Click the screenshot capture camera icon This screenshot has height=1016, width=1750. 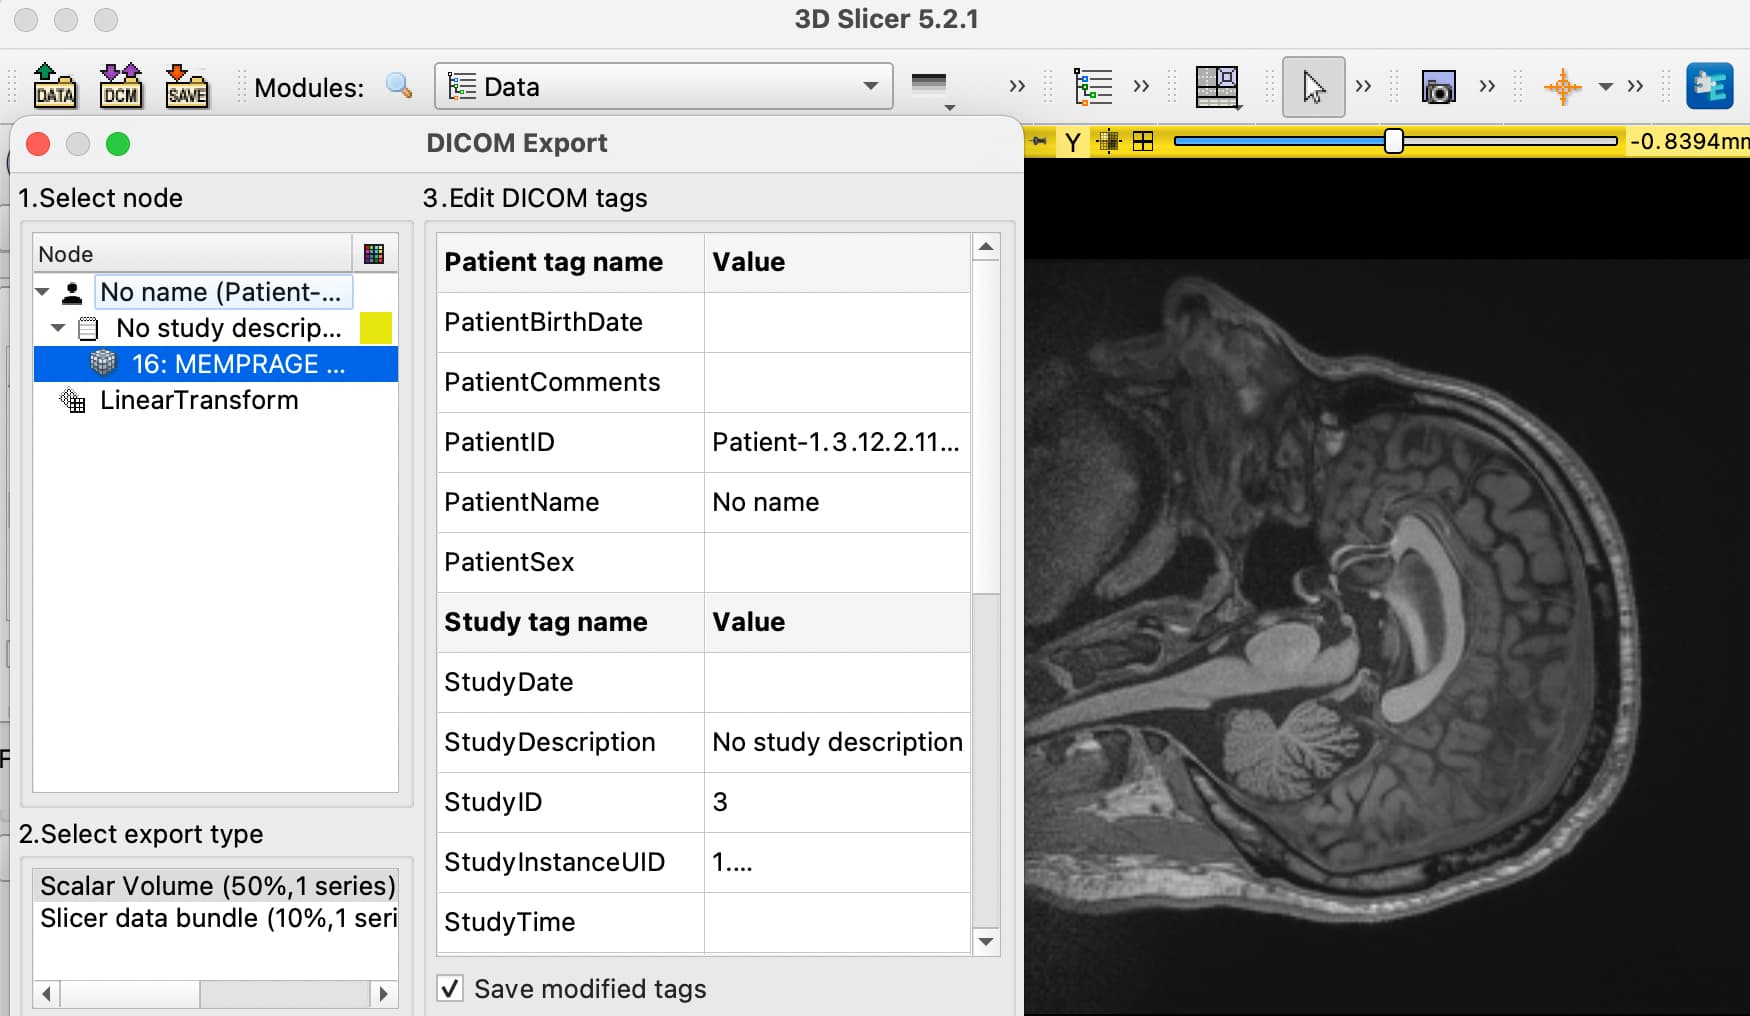click(x=1438, y=88)
